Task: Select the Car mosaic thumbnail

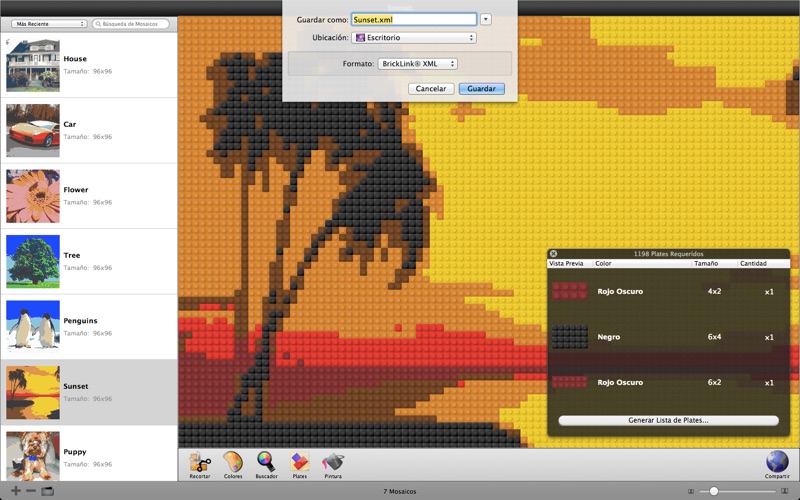Action: click(x=33, y=131)
